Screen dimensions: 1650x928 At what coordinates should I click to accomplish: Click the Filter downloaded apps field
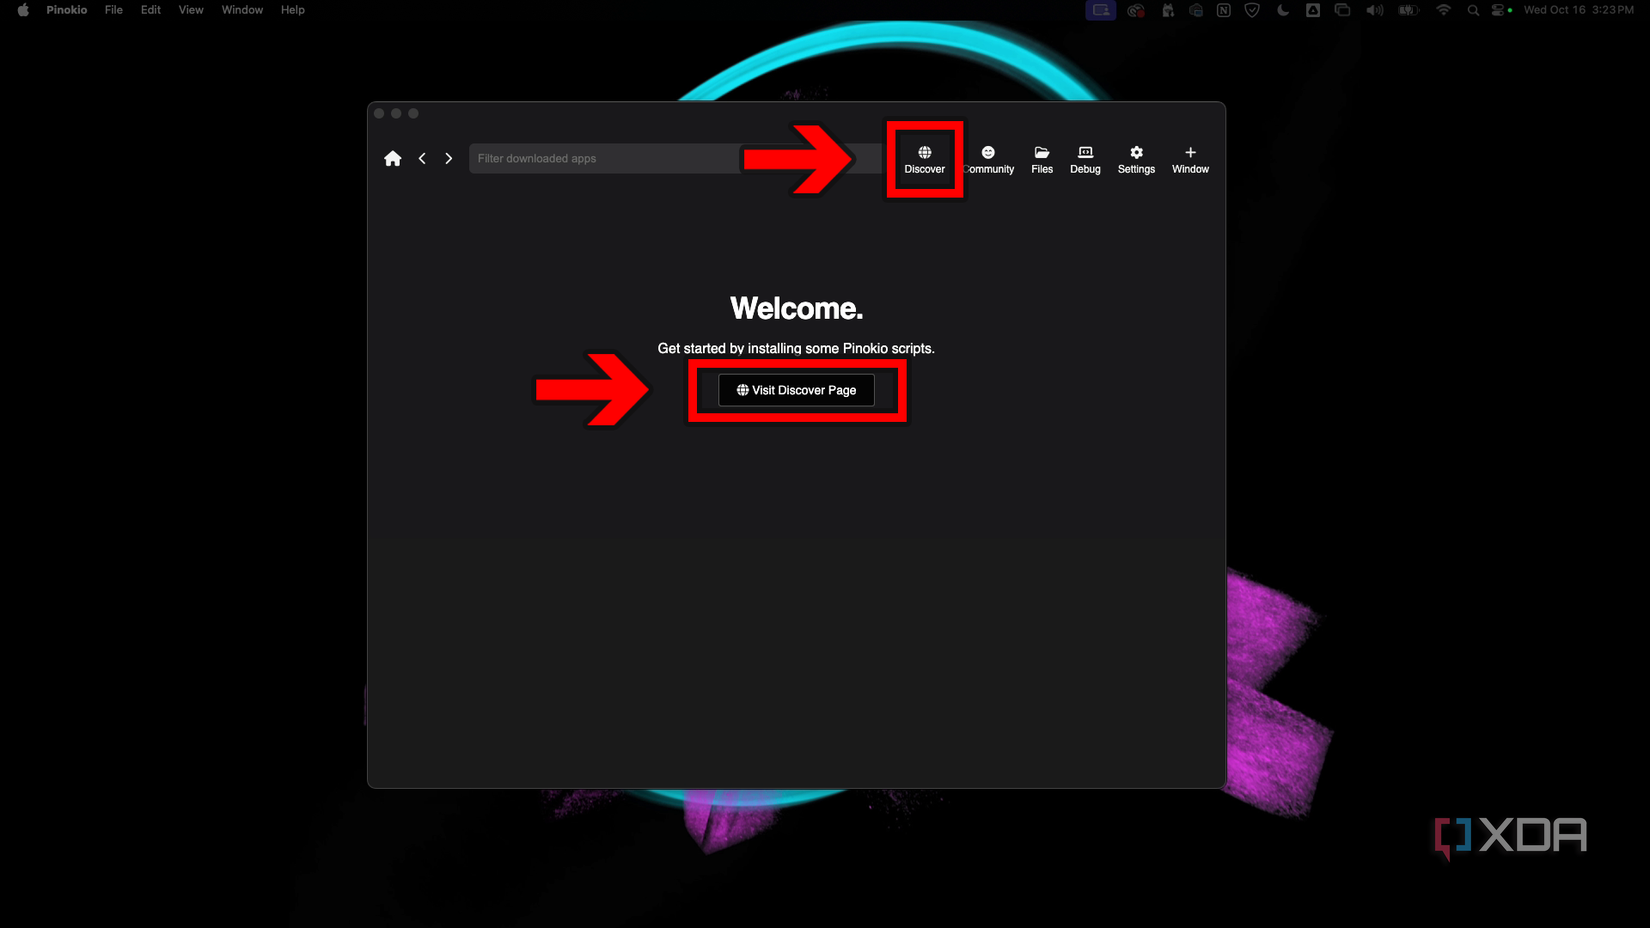675,158
